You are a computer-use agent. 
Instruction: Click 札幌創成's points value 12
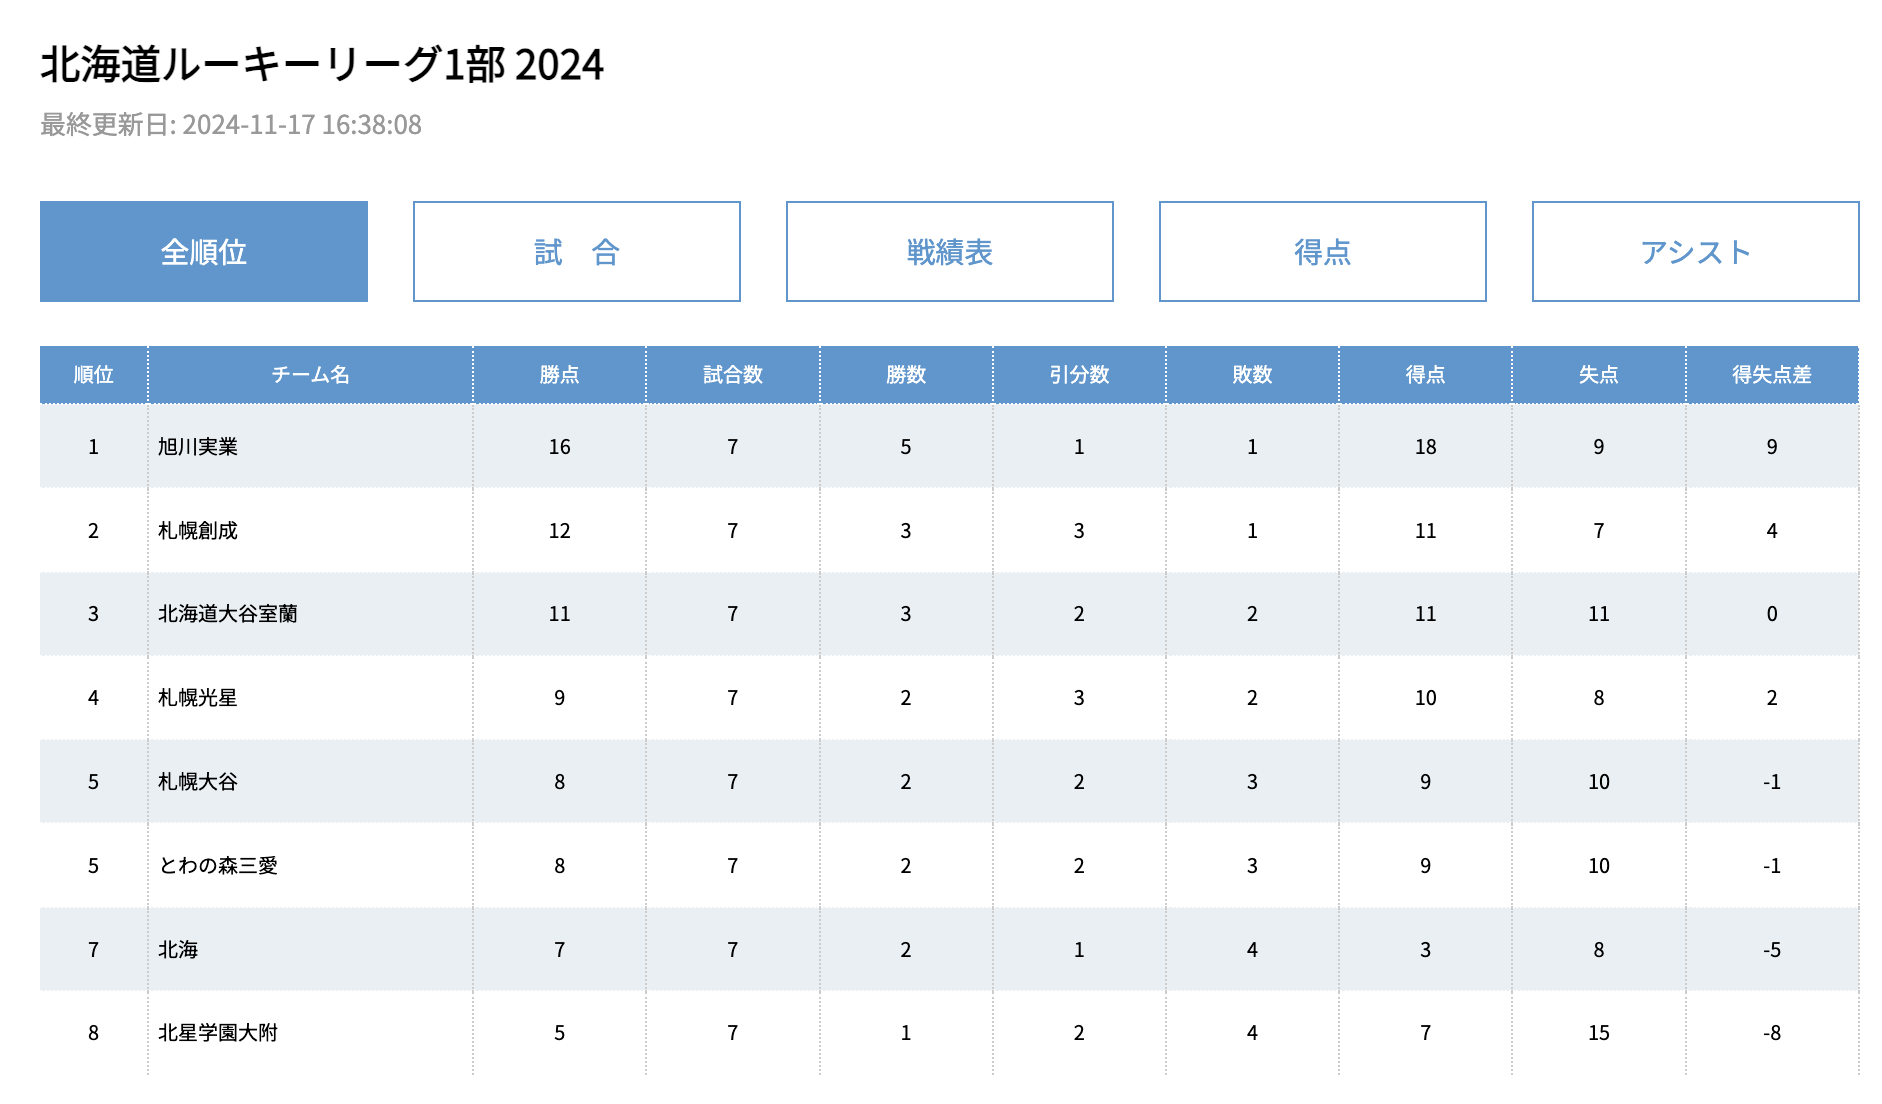[560, 531]
